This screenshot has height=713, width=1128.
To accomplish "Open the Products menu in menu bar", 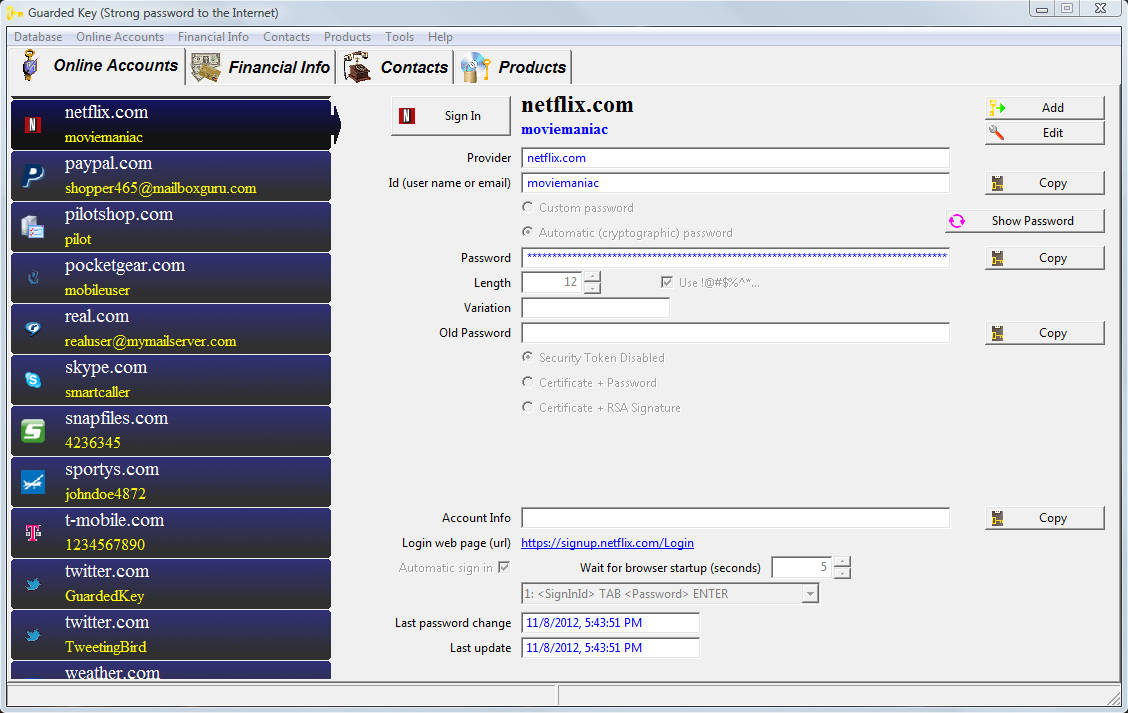I will pyautogui.click(x=347, y=37).
